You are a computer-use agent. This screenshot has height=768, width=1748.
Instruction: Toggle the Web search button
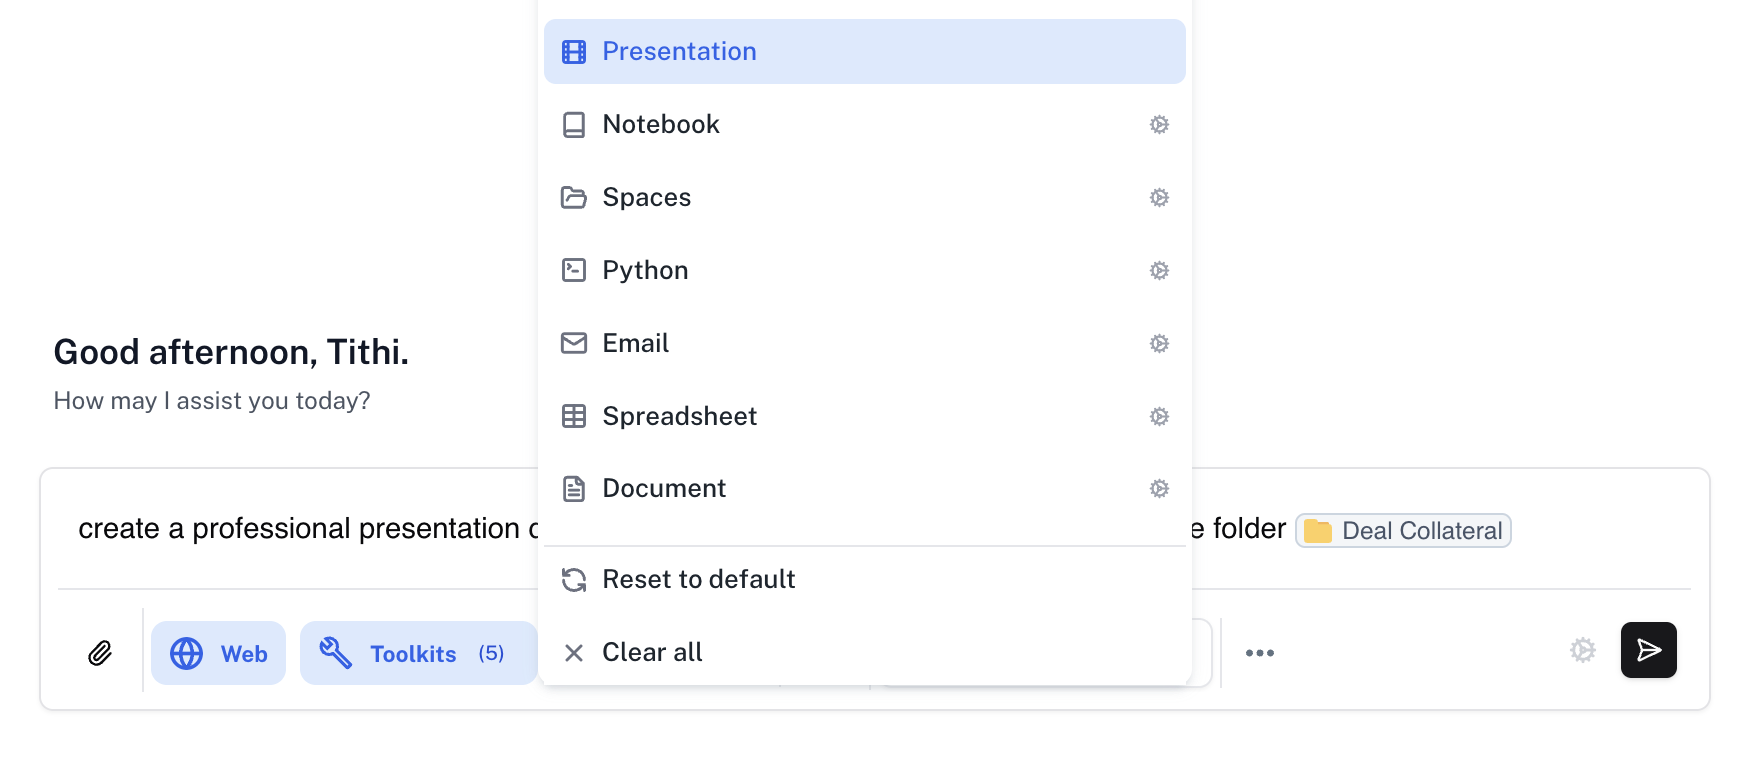click(218, 653)
